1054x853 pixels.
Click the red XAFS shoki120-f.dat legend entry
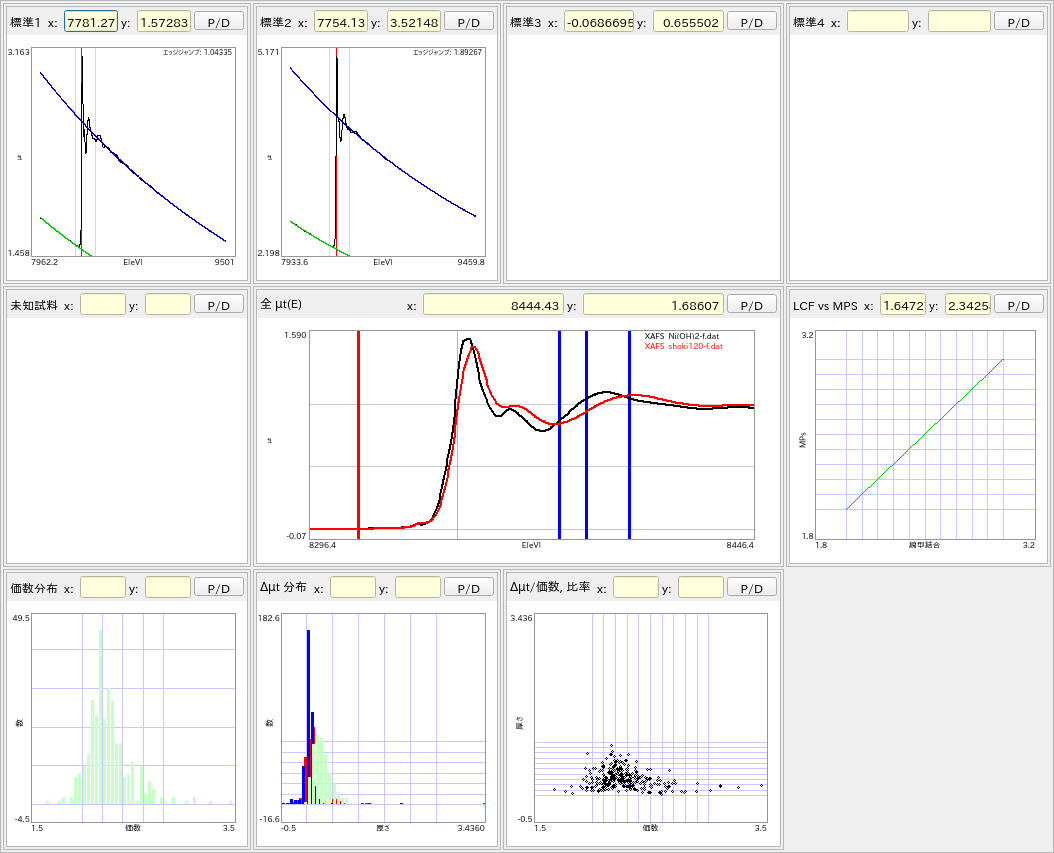[x=683, y=347]
